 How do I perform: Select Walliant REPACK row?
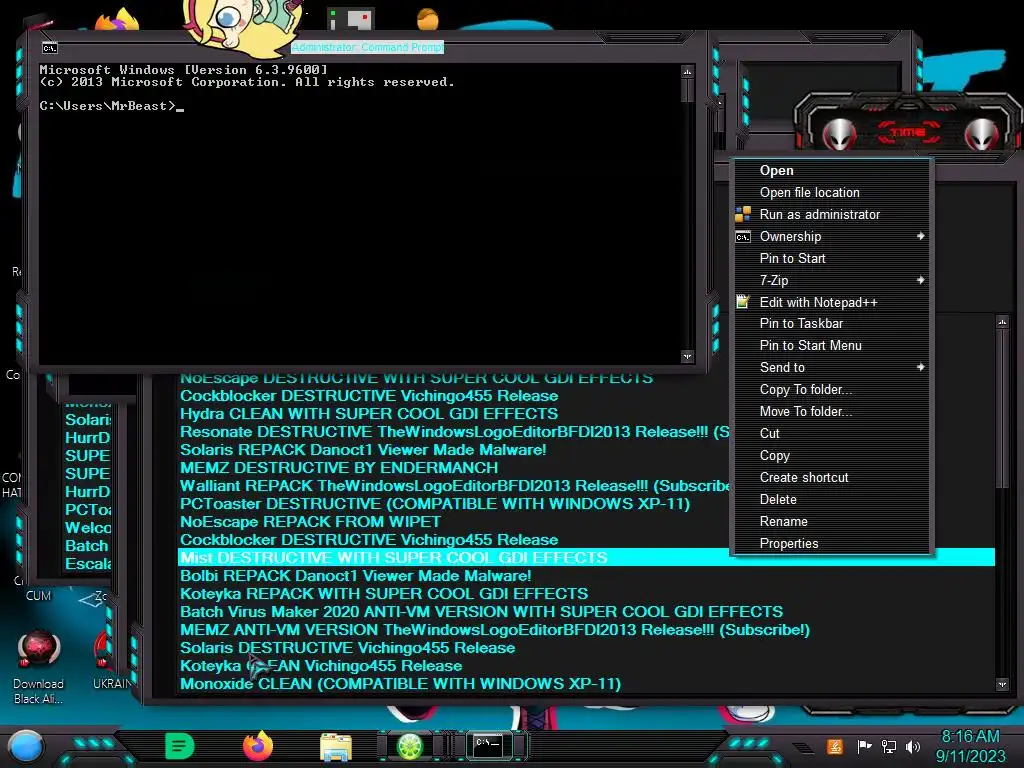pos(455,486)
